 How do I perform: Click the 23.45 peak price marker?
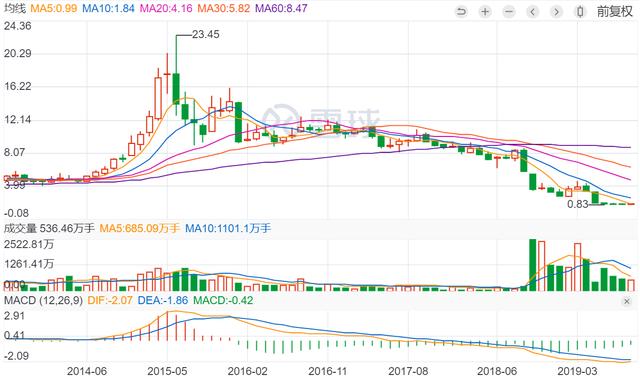coord(206,34)
